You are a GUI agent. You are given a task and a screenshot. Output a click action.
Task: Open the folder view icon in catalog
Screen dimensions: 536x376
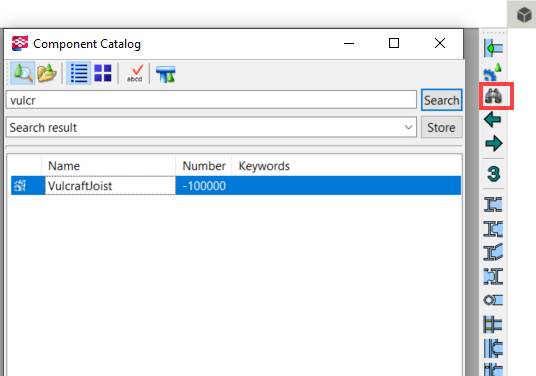46,73
